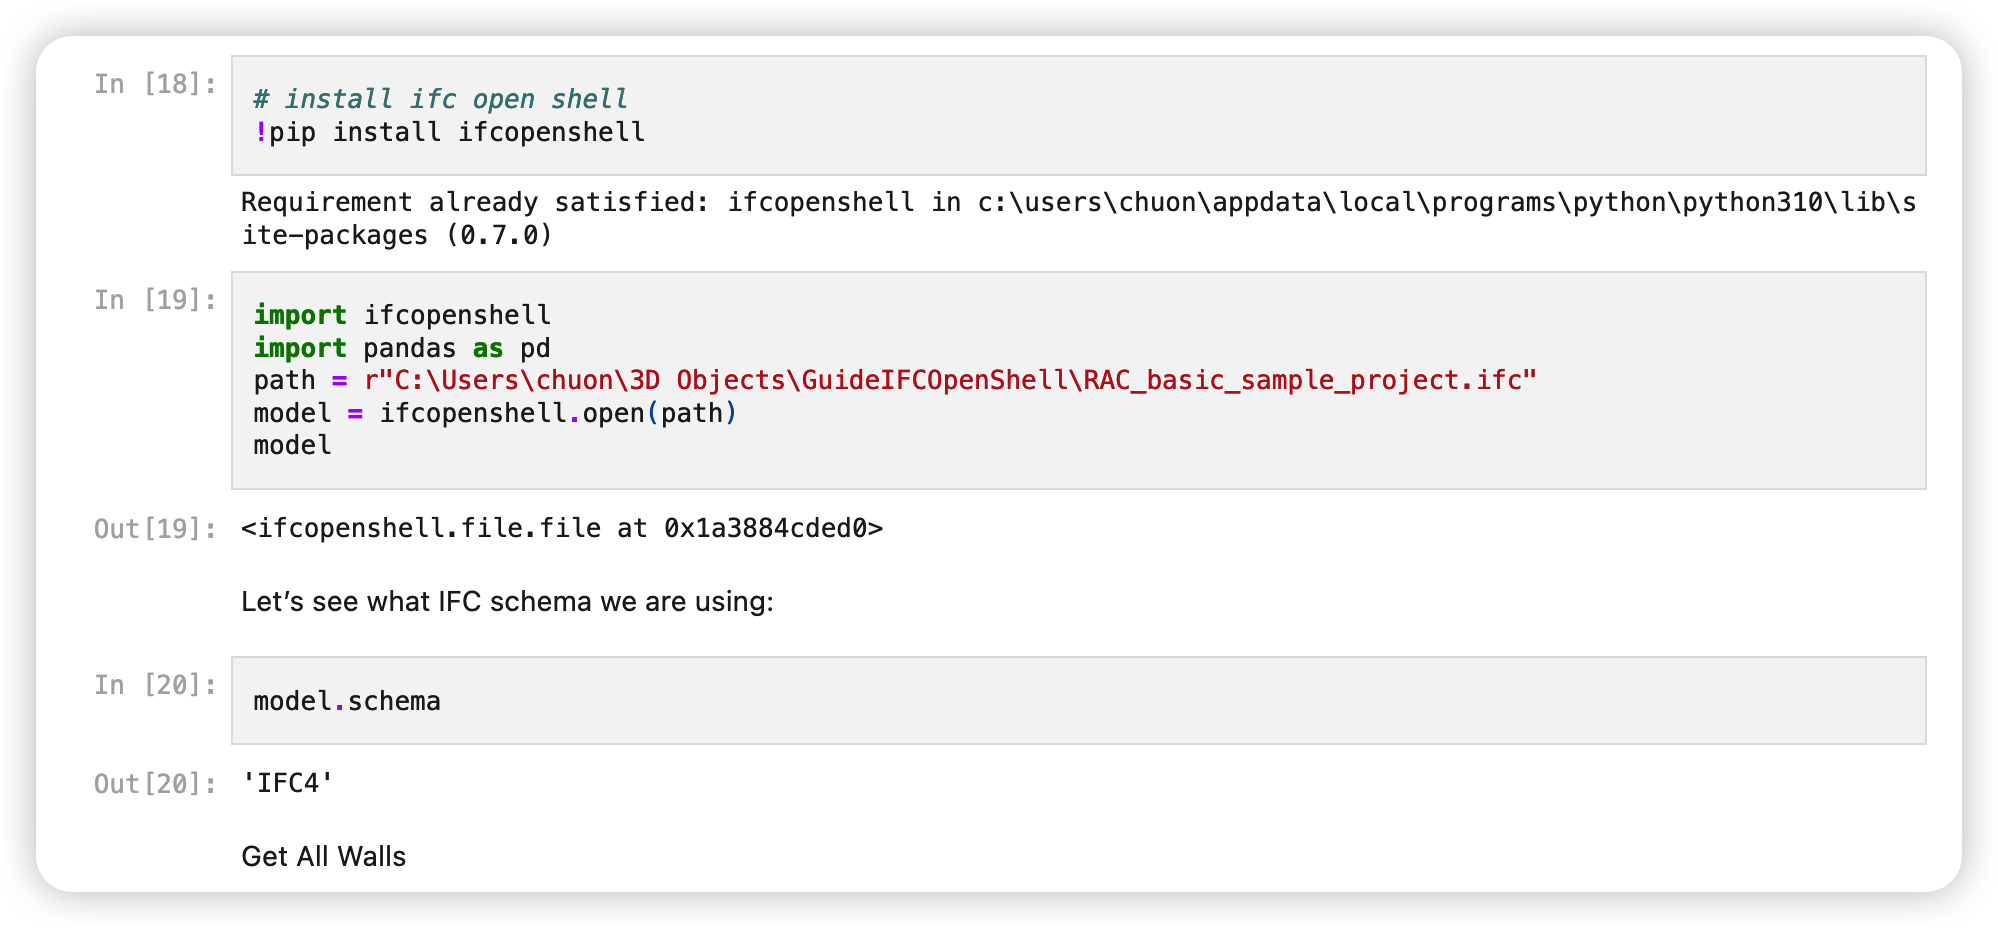Viewport: 1998px width, 928px height.
Task: Click 'ifcopenshell.open' in the model assignment
Action: [x=512, y=413]
